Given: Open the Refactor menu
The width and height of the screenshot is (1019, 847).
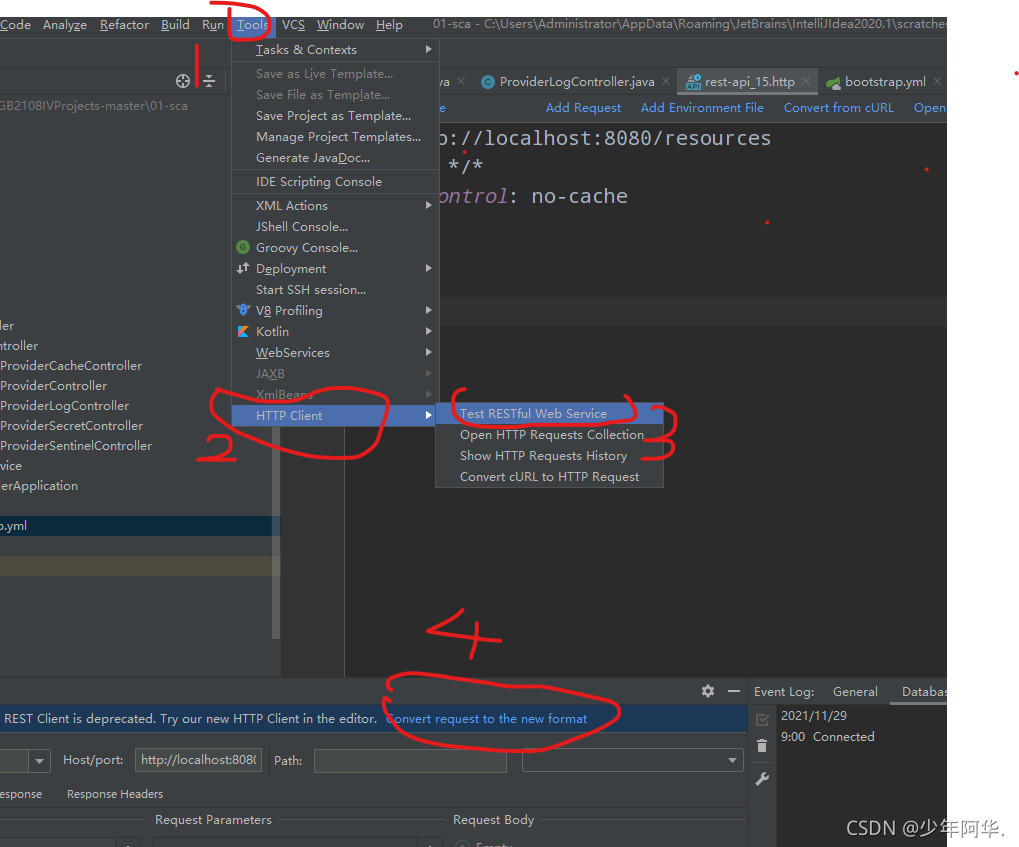Looking at the screenshot, I should pos(124,25).
